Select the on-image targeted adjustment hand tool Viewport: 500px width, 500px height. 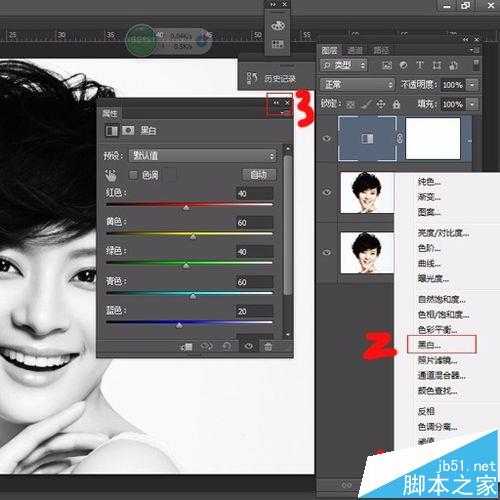pos(111,174)
